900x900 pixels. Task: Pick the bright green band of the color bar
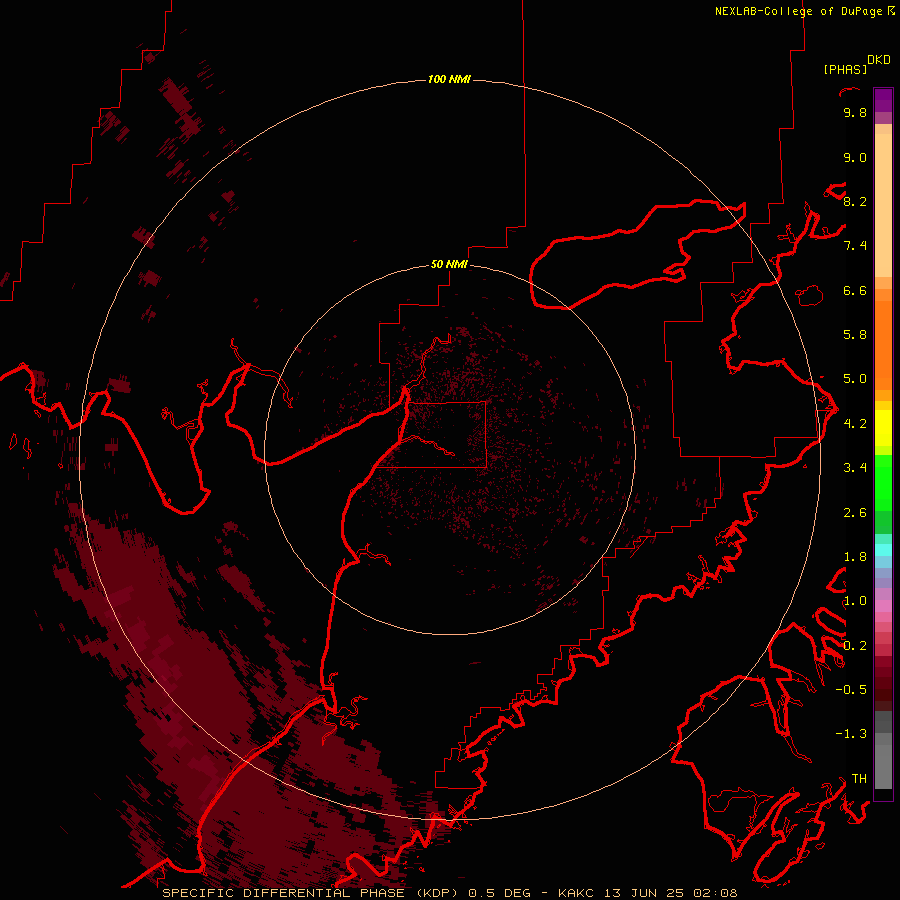883,482
